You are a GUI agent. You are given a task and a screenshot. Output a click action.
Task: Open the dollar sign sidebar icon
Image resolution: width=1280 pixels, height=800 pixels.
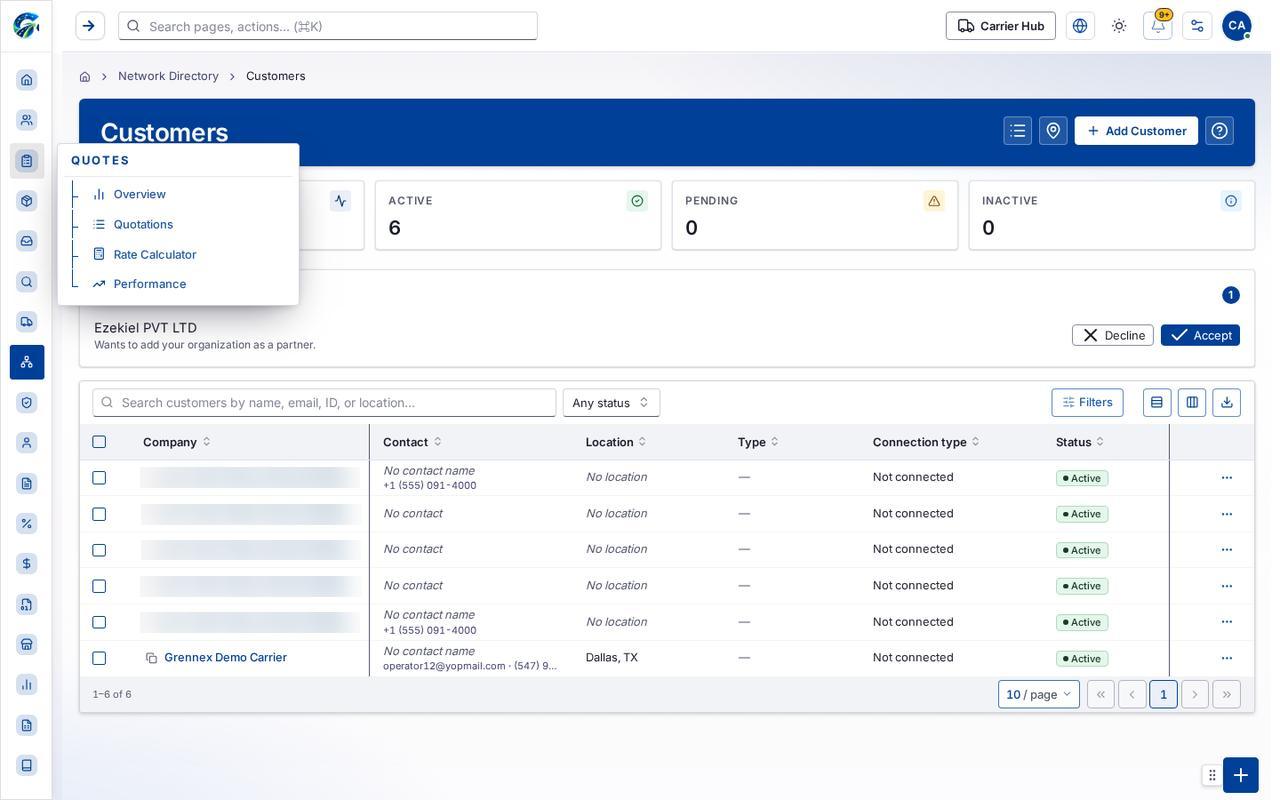pos(27,564)
